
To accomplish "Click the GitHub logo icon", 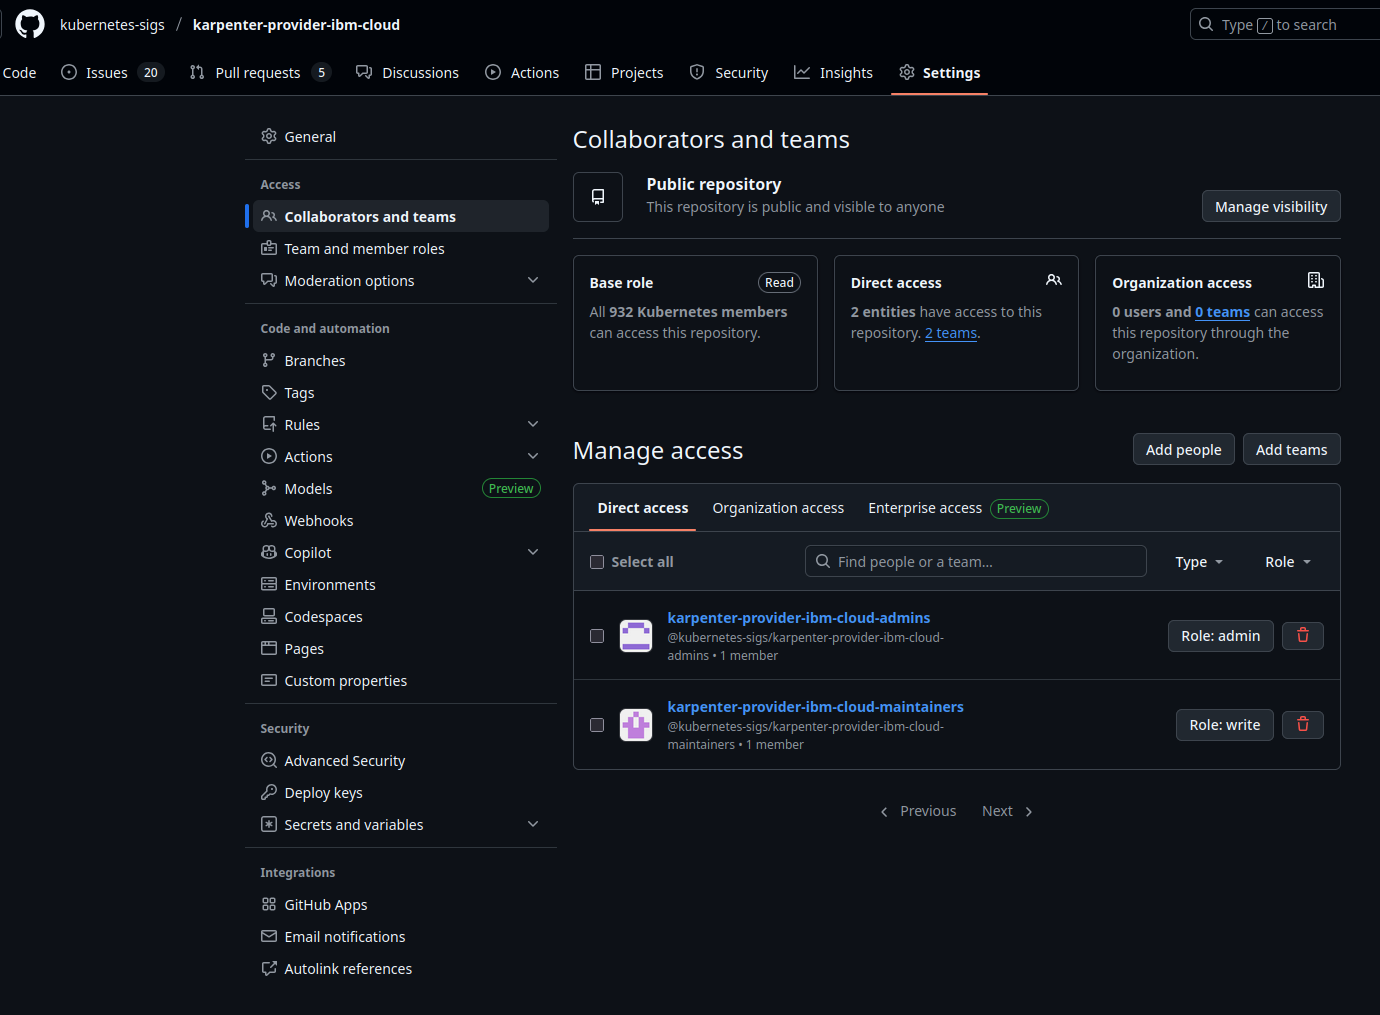I will pyautogui.click(x=30, y=24).
